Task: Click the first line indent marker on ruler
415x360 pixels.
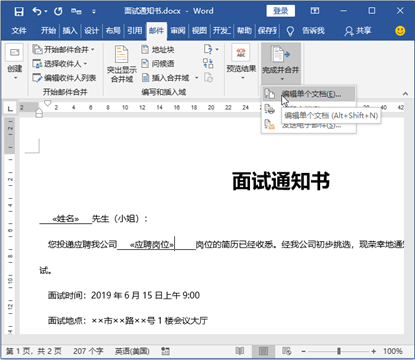Action: pyautogui.click(x=48, y=103)
